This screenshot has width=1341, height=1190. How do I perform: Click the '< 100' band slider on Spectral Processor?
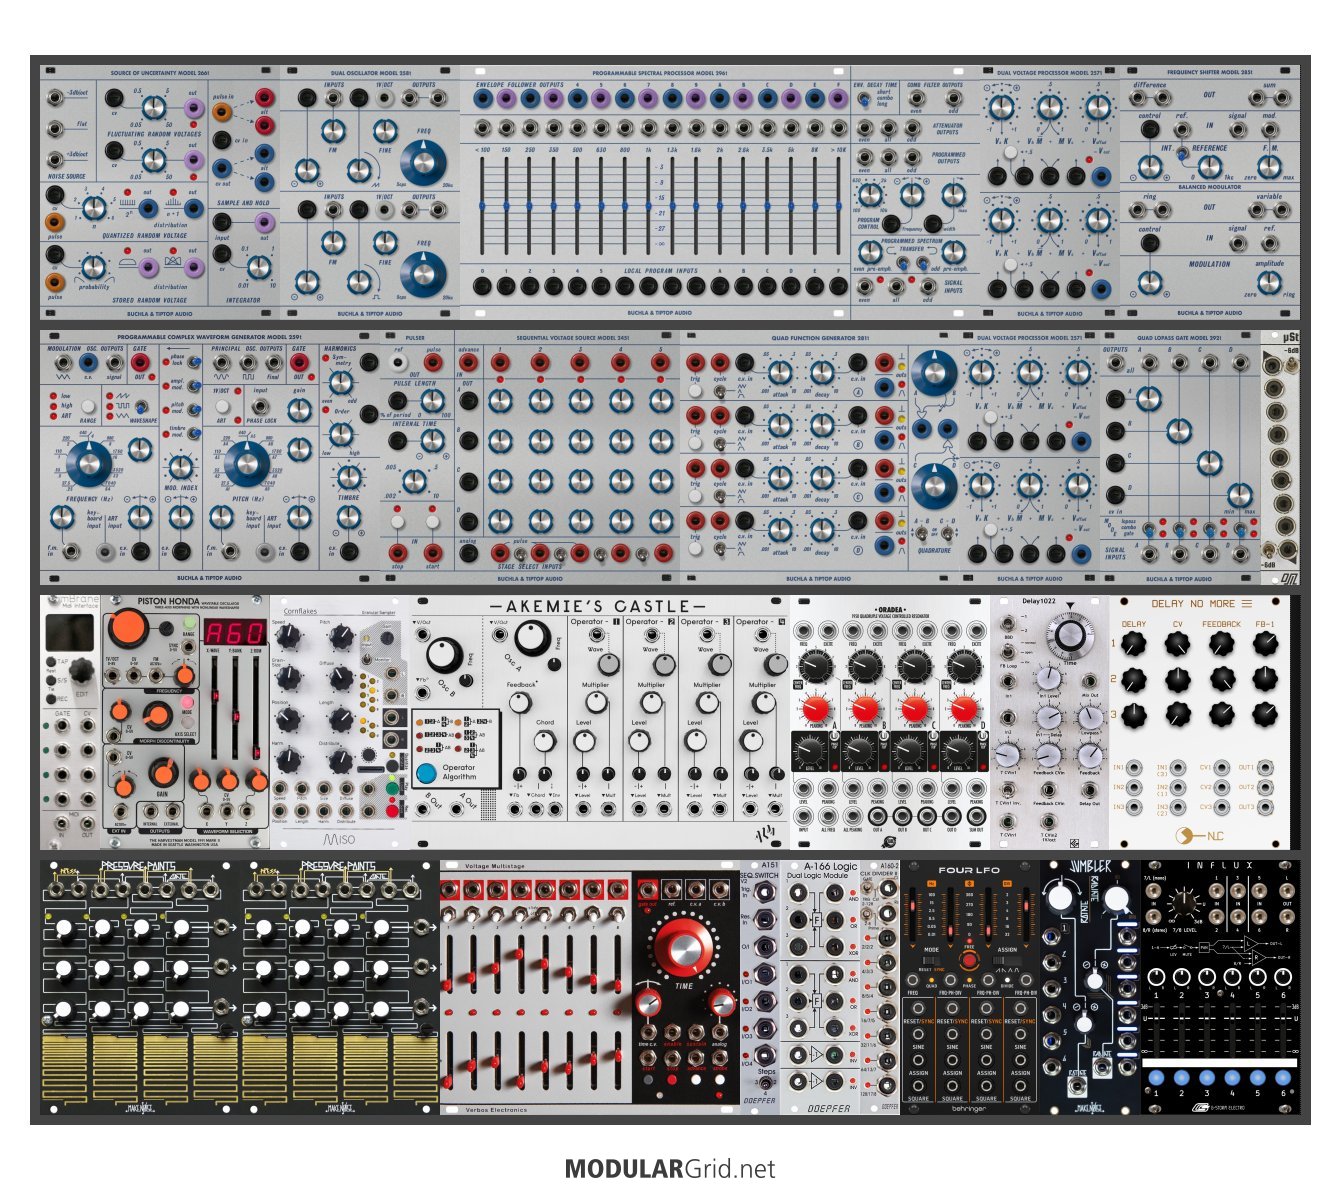point(483,206)
